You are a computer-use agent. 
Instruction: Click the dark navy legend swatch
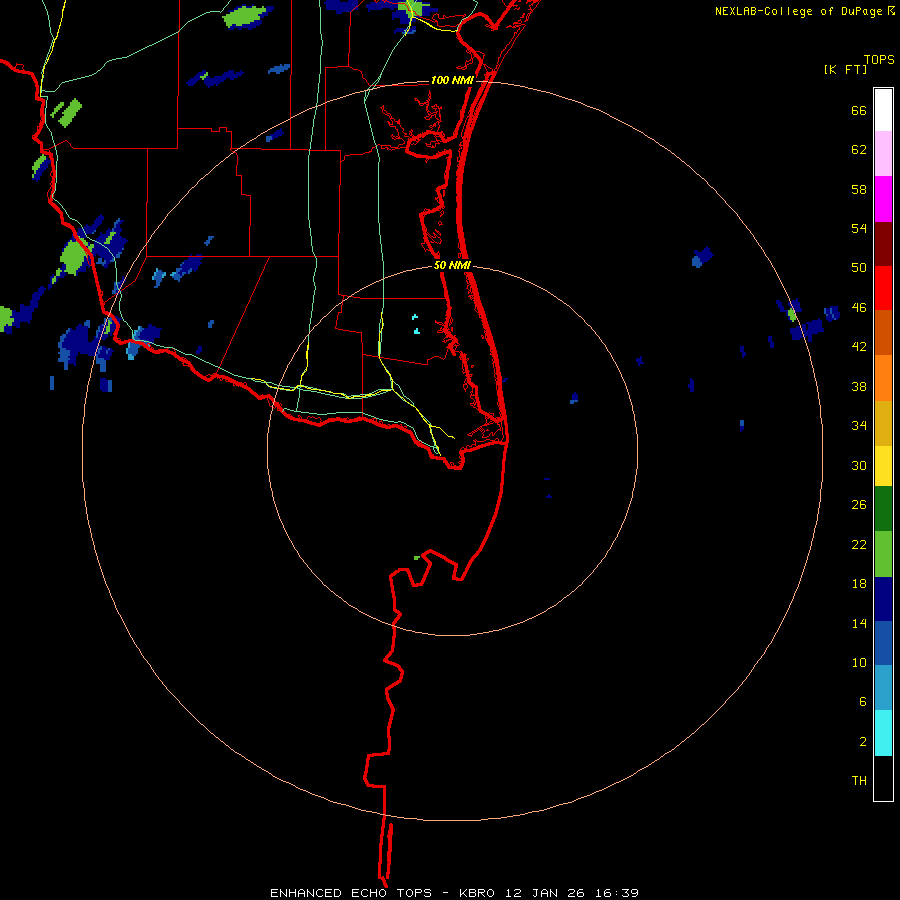tap(883, 599)
